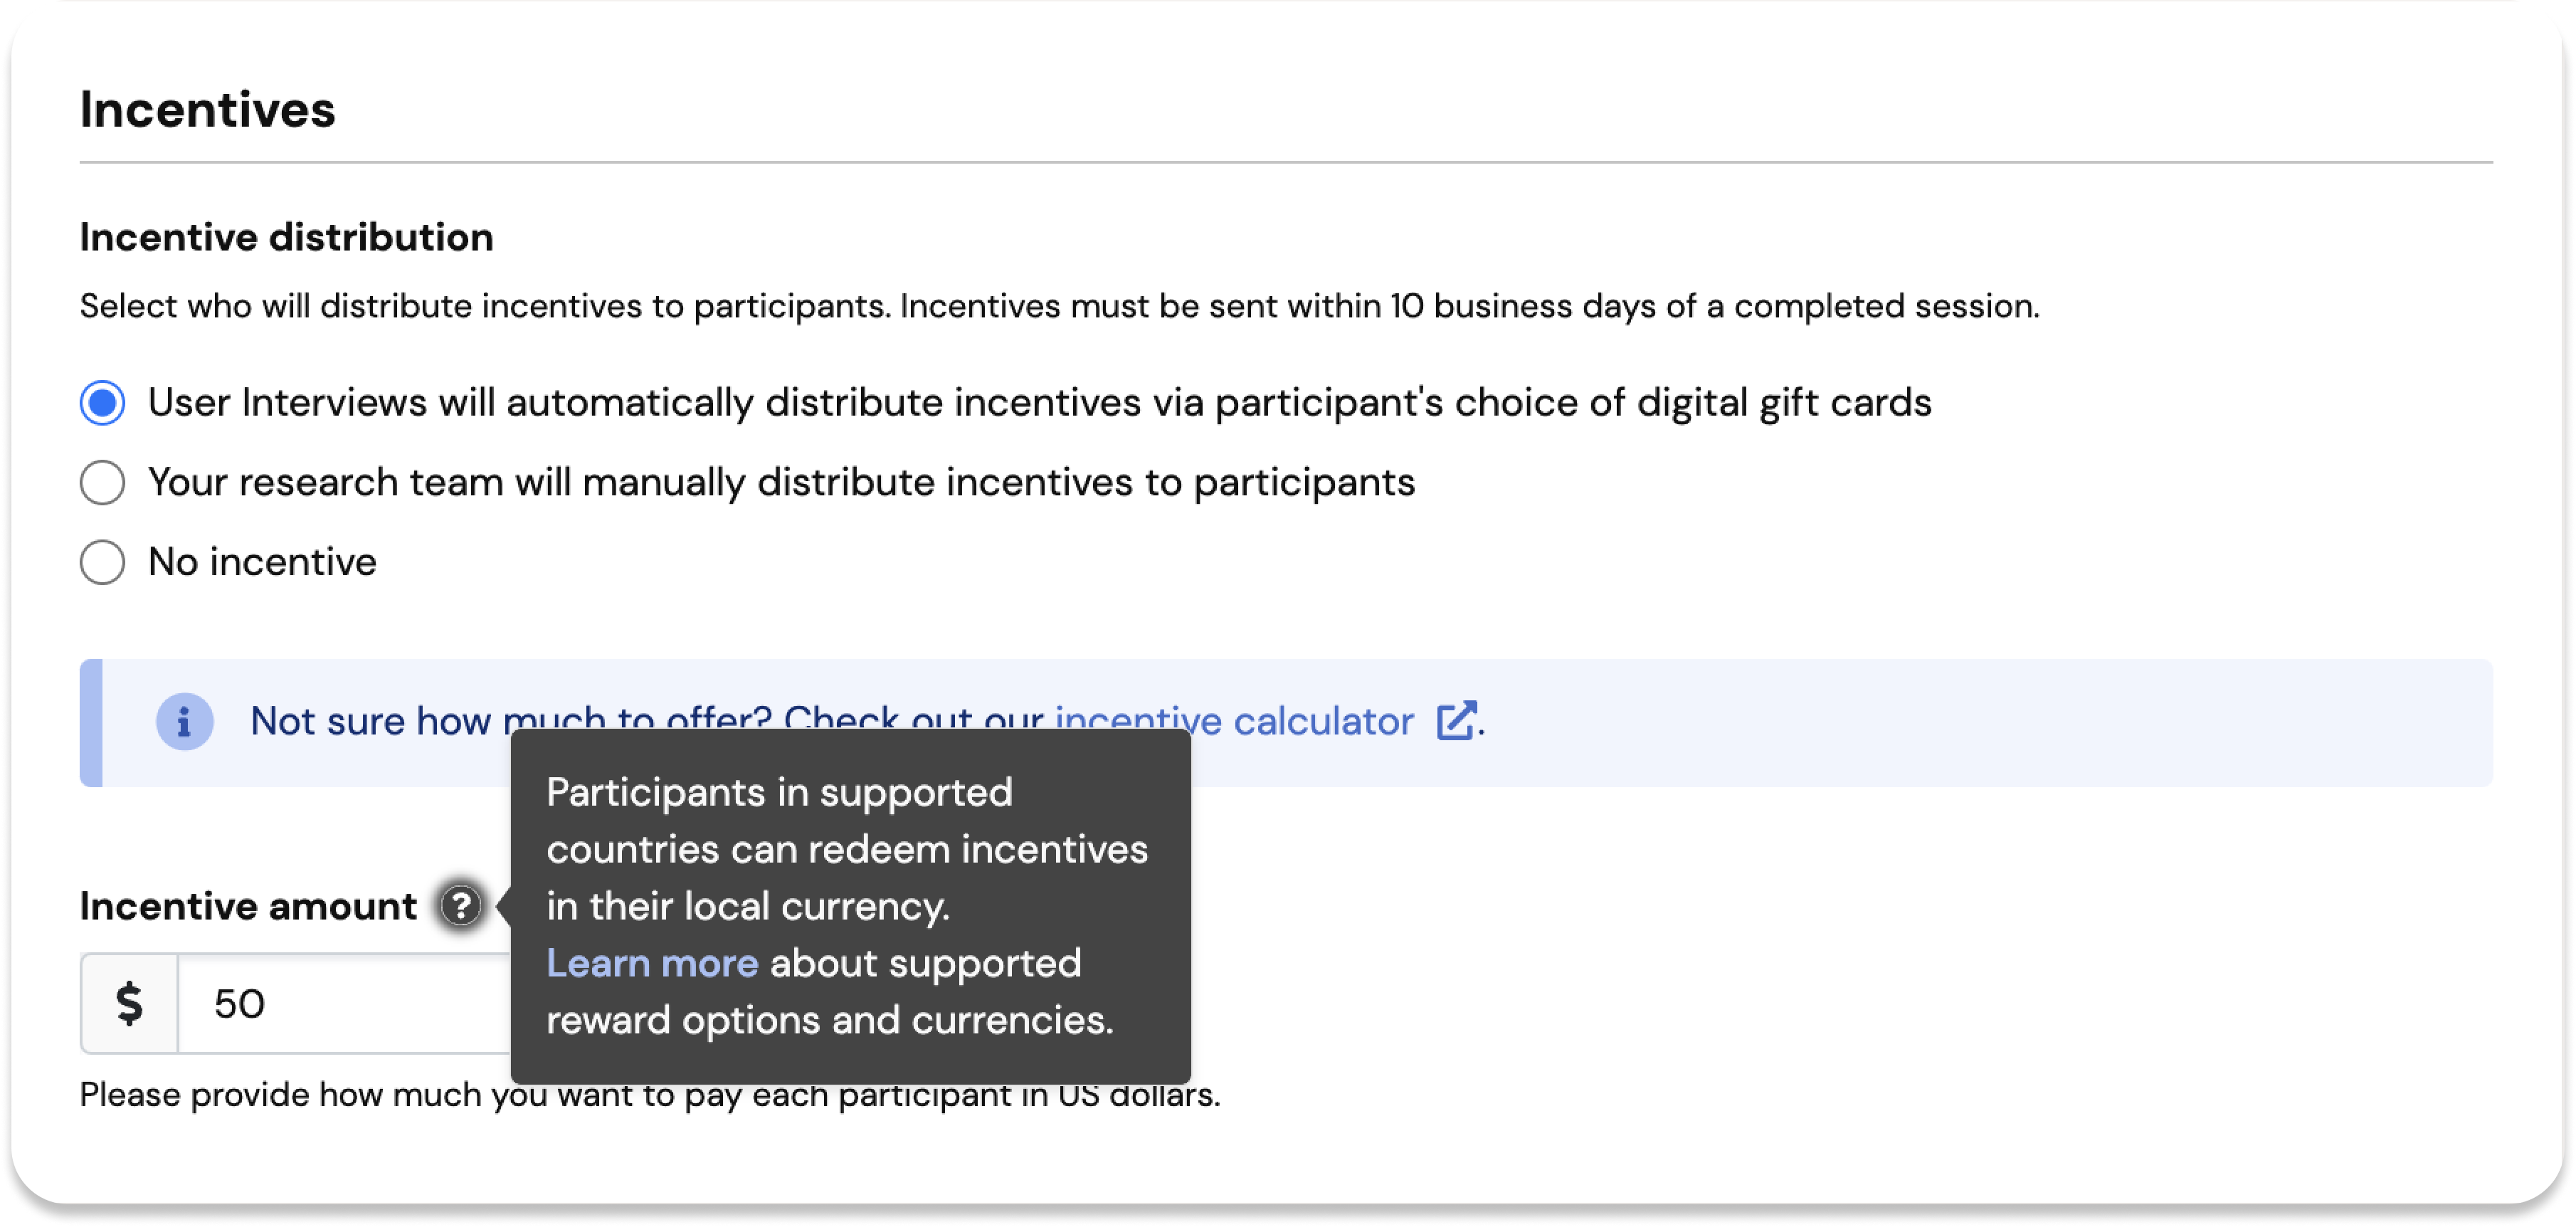Click the "Your research team will manually" label text

point(781,483)
